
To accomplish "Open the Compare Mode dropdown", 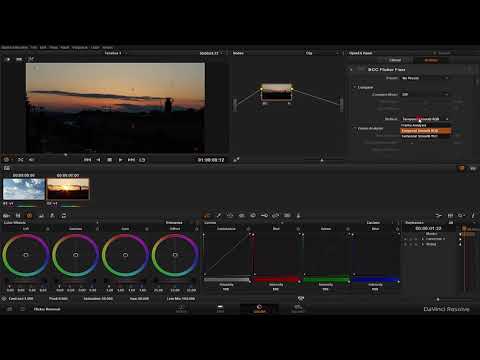I will 425,95.
